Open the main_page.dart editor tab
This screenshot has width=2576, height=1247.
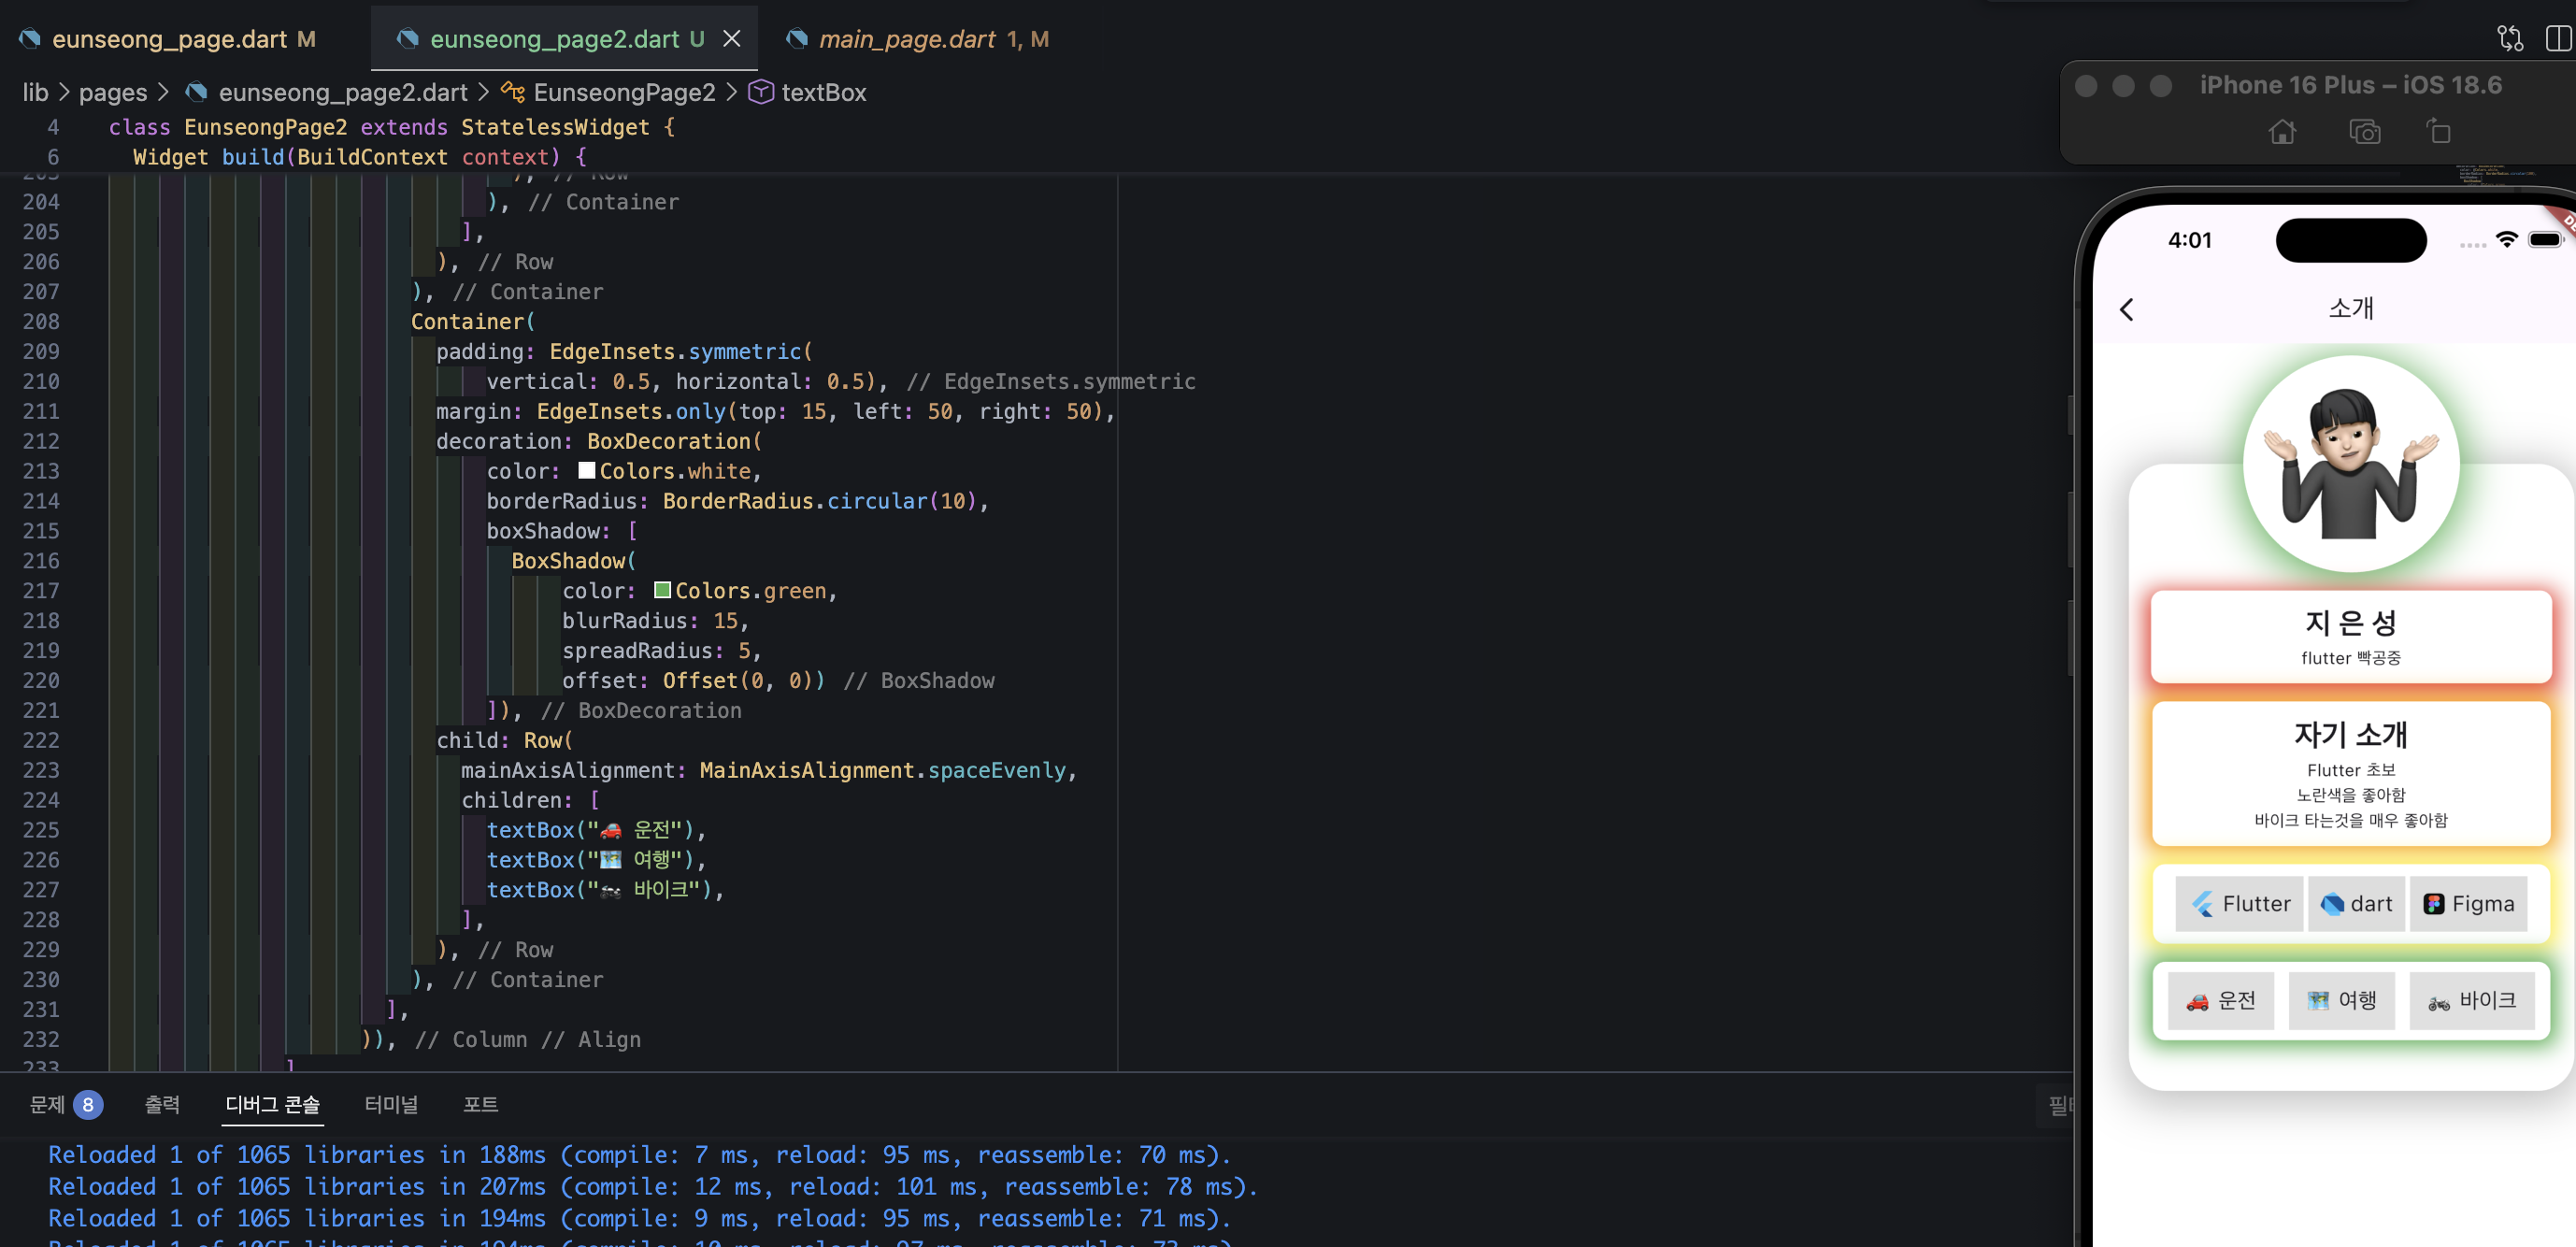917,39
